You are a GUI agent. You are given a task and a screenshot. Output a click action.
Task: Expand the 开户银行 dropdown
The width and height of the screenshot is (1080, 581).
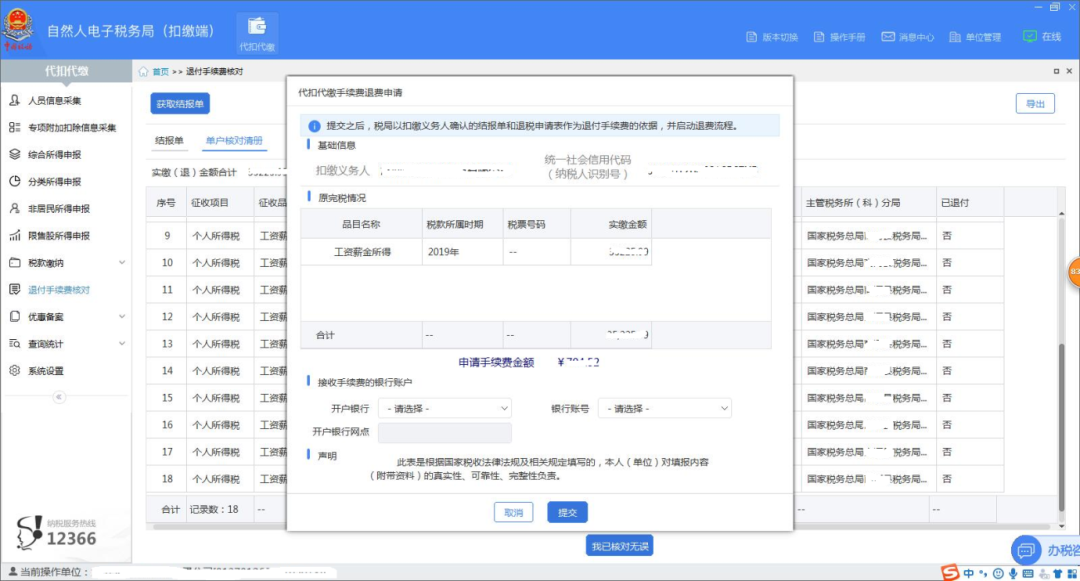tap(445, 408)
